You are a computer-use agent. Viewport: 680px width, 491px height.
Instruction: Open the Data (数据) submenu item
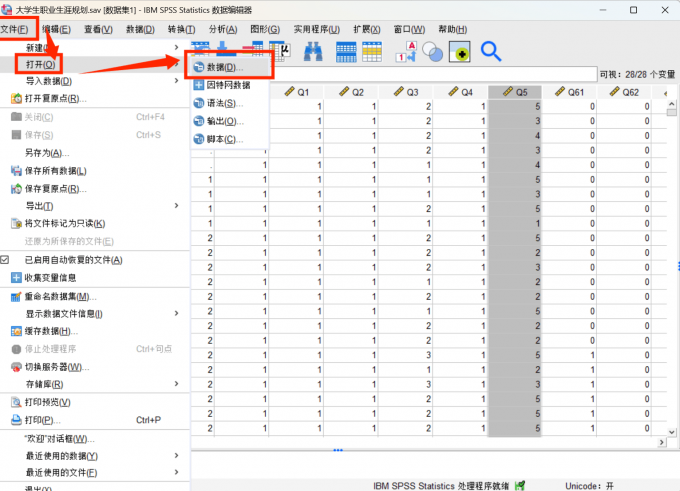[229, 67]
